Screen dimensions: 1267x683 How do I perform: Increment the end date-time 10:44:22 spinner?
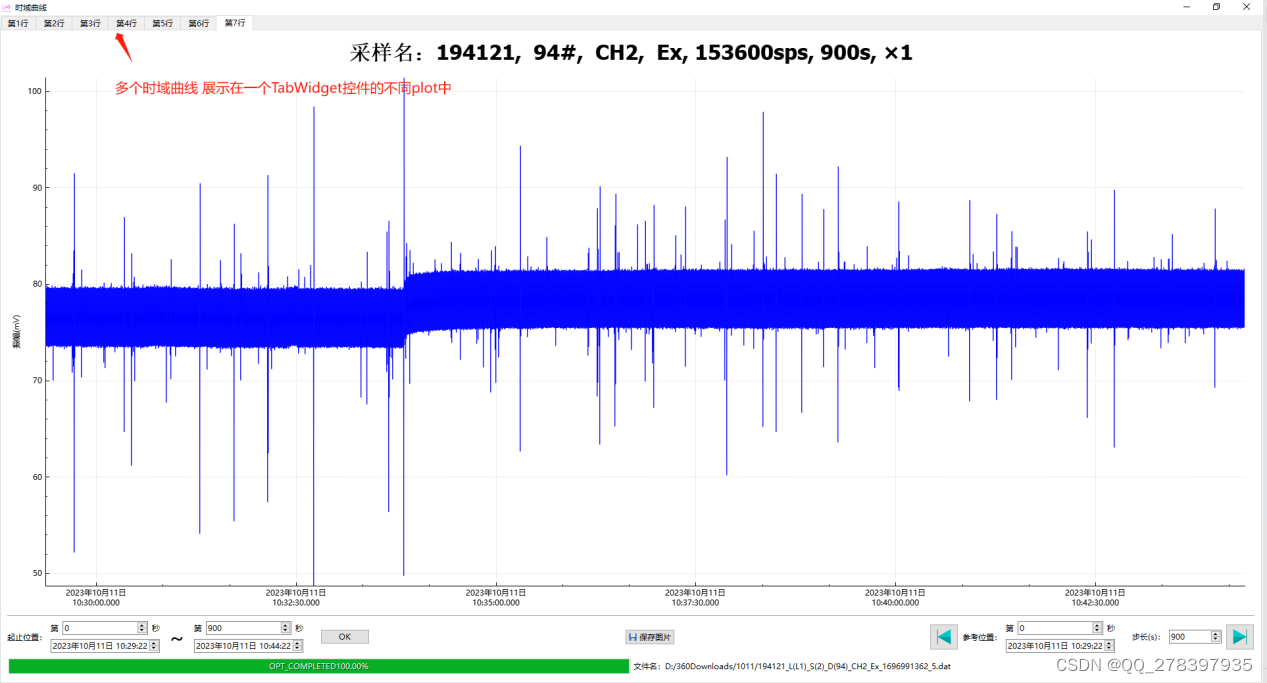coord(297,642)
